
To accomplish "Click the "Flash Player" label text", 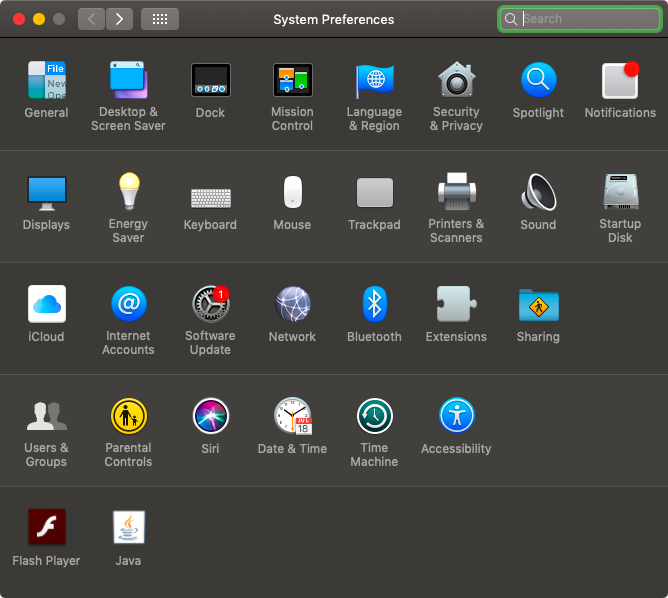I will 46,561.
